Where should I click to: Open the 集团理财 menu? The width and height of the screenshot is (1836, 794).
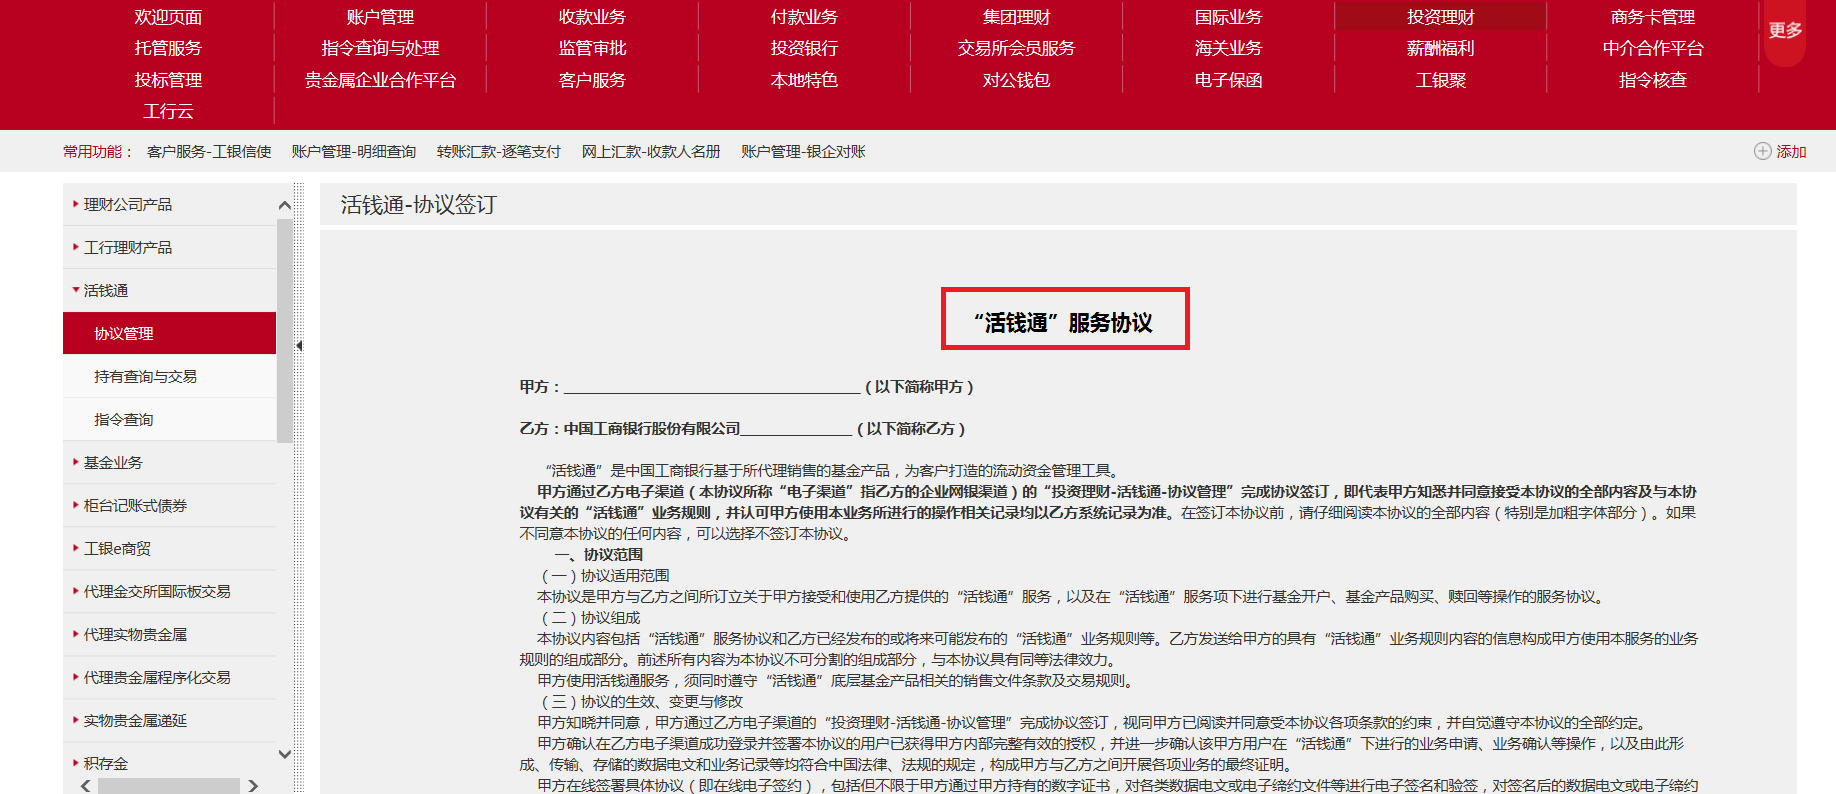click(1016, 17)
